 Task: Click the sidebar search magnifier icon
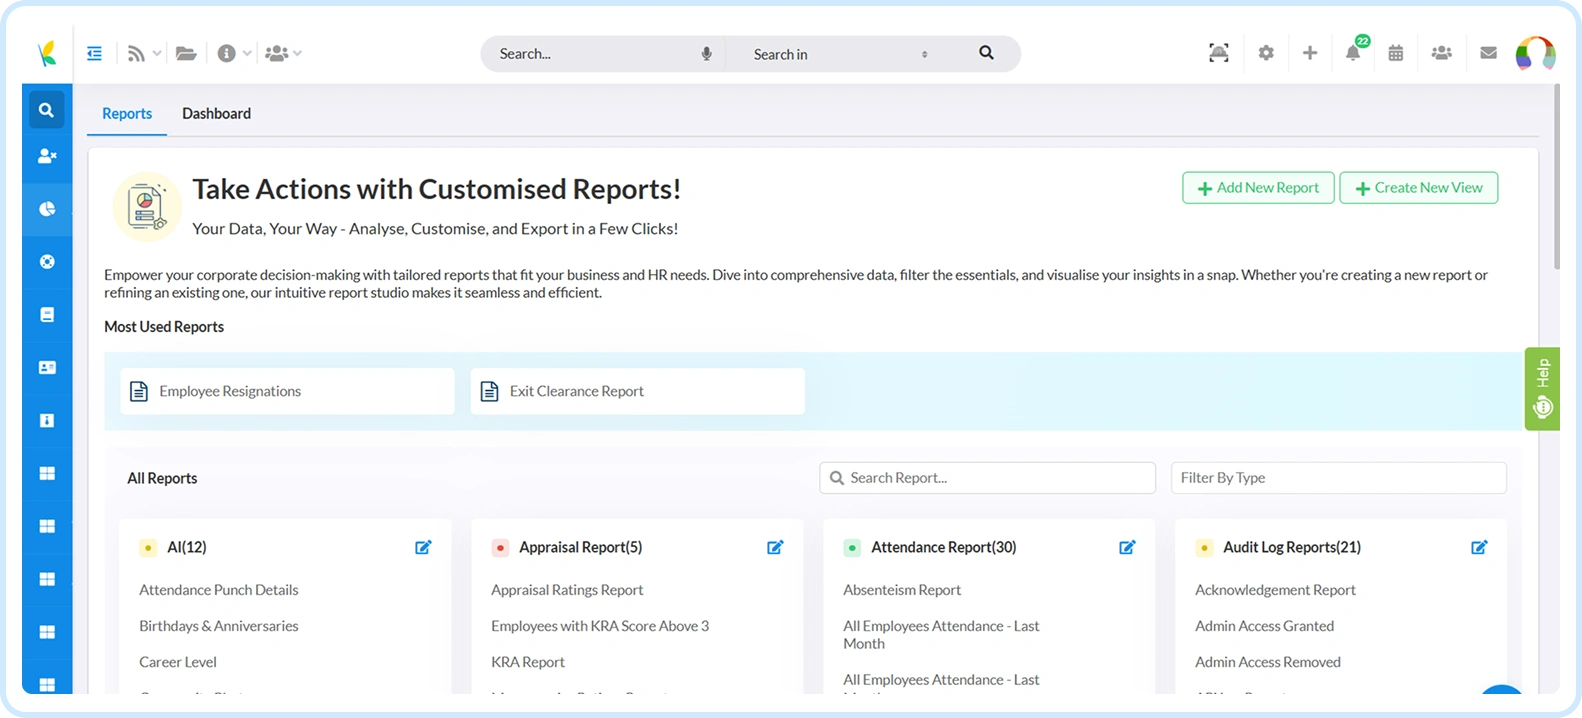pos(47,110)
